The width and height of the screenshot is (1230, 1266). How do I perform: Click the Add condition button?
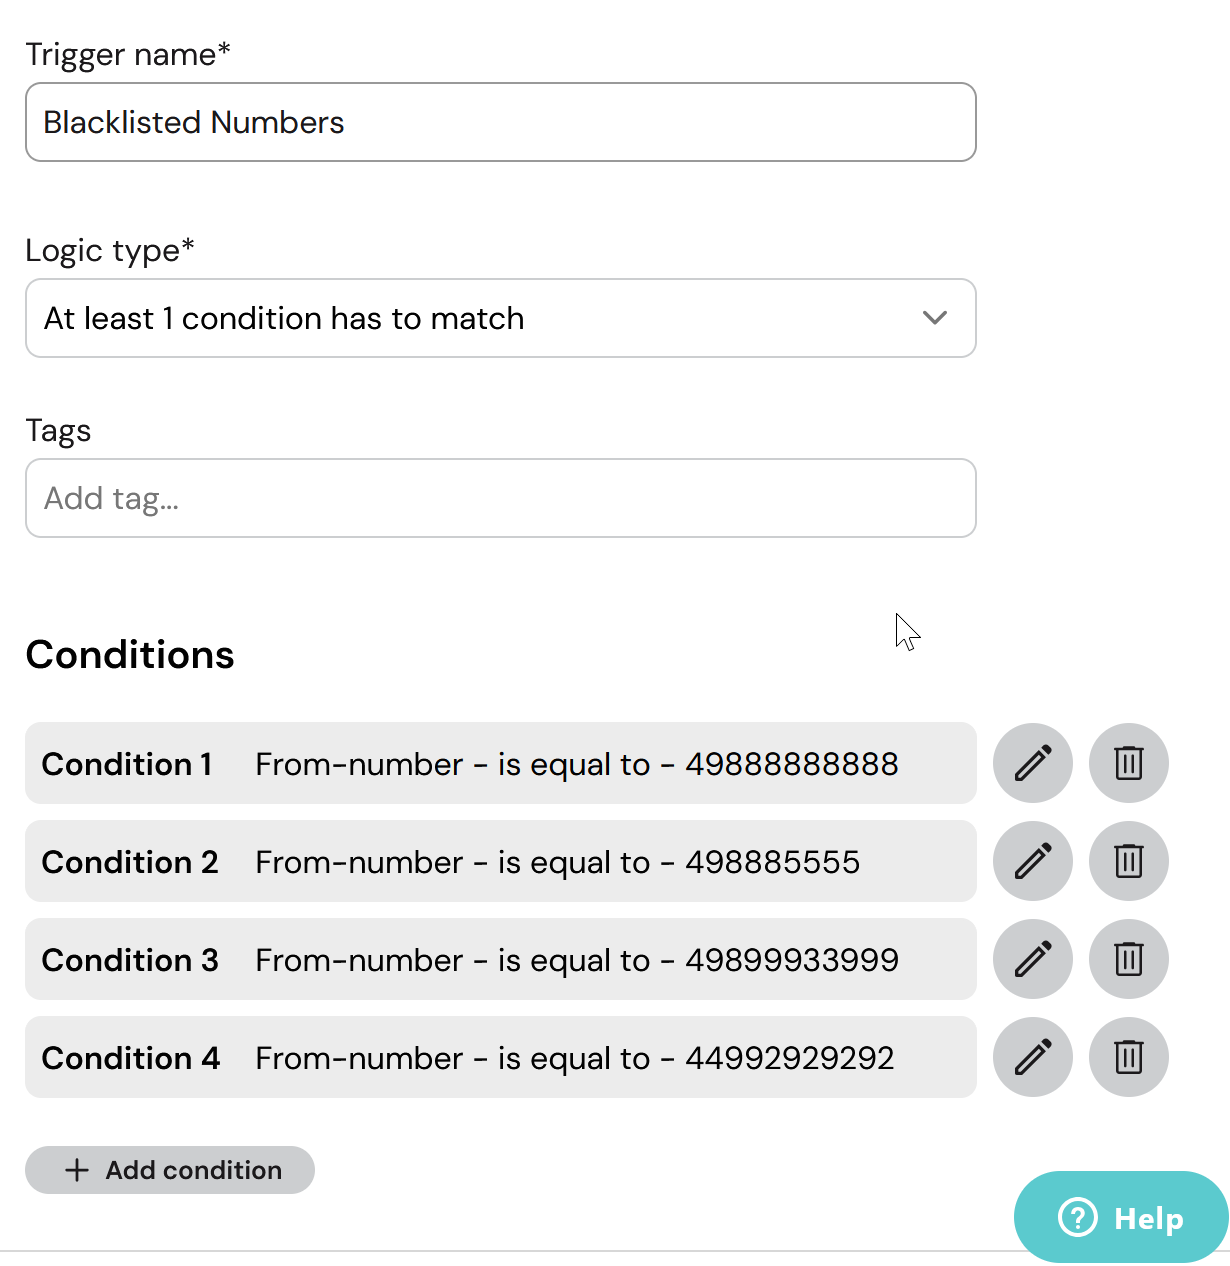coord(170,1170)
